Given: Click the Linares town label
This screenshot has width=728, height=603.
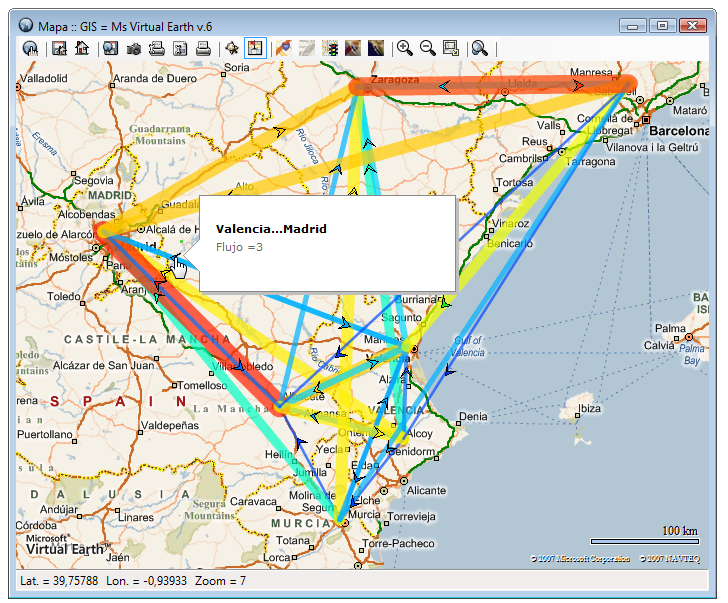Looking at the screenshot, I should [x=136, y=517].
